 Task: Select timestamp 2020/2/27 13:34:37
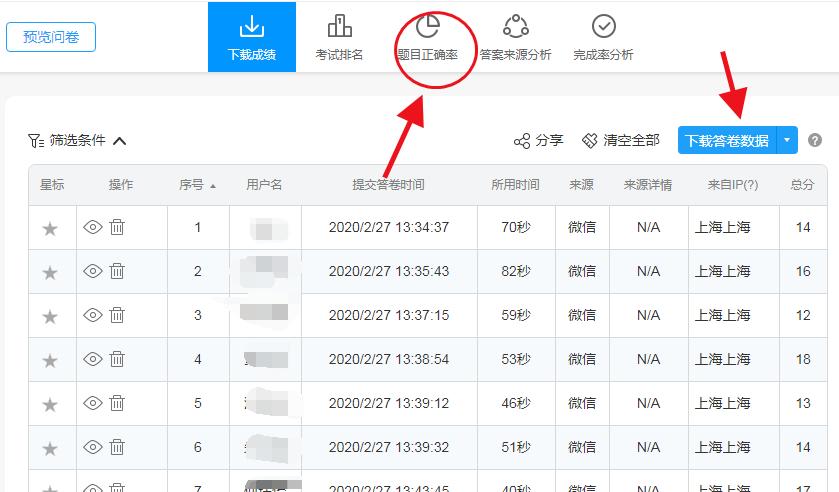[389, 227]
